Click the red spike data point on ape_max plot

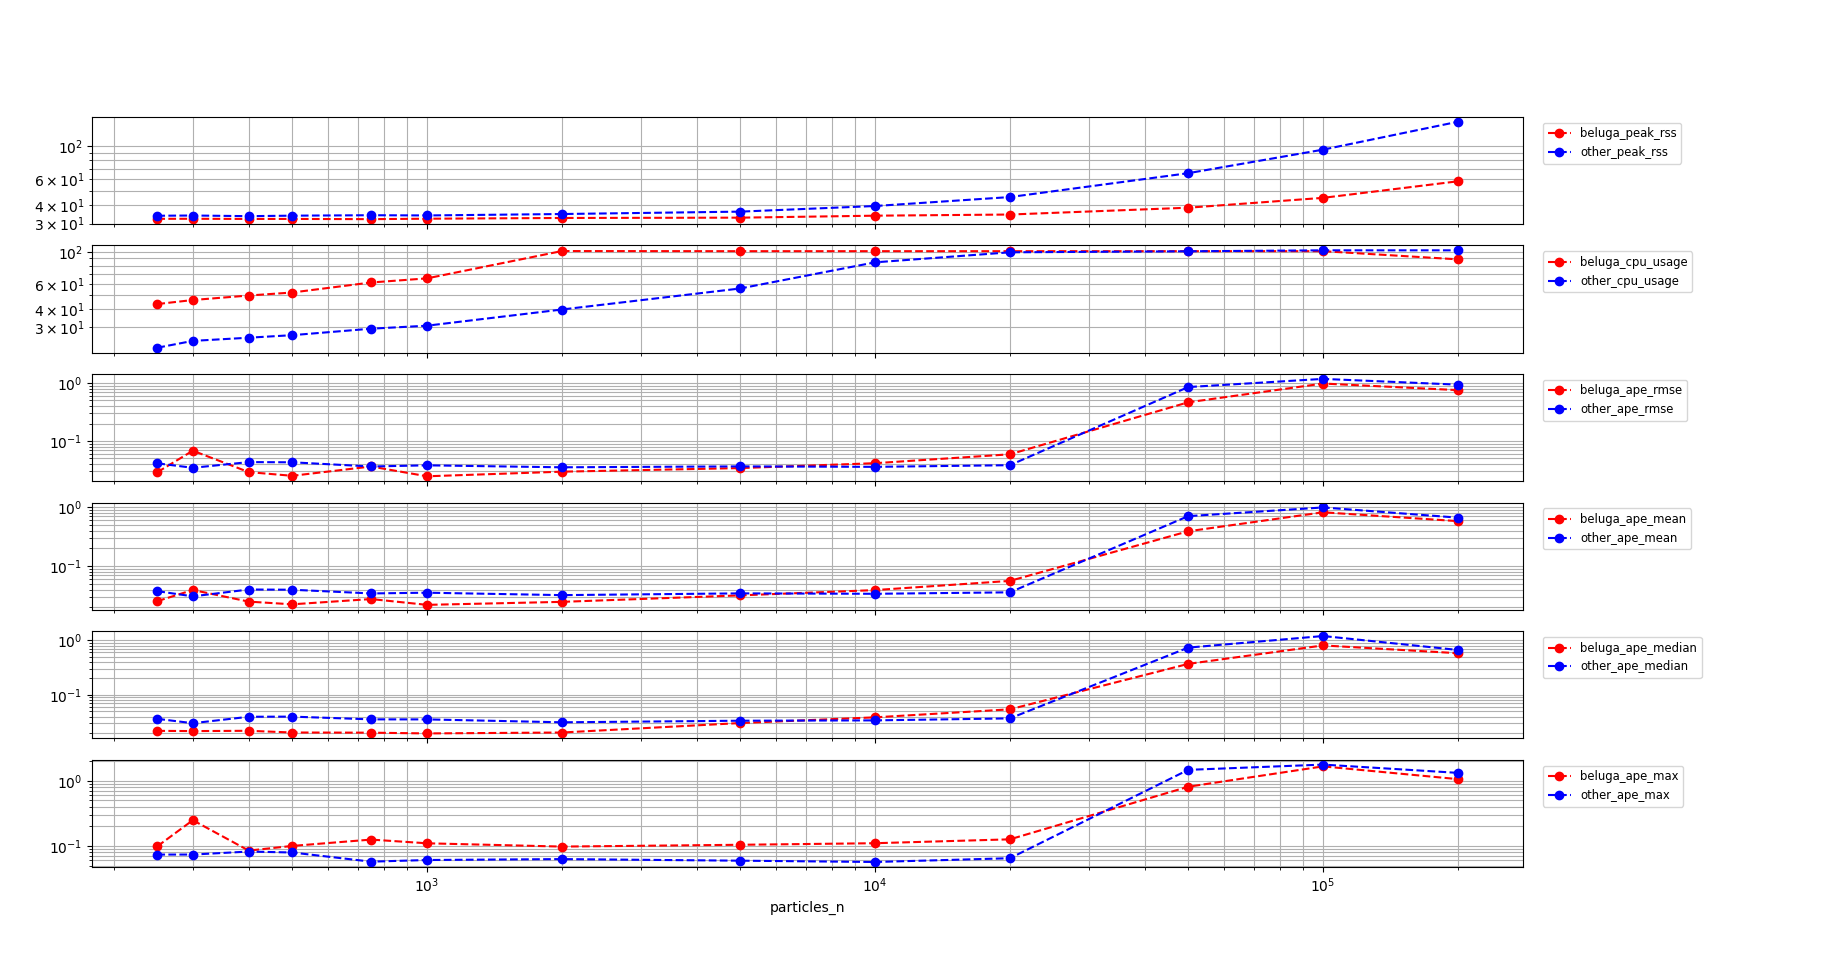click(x=193, y=820)
